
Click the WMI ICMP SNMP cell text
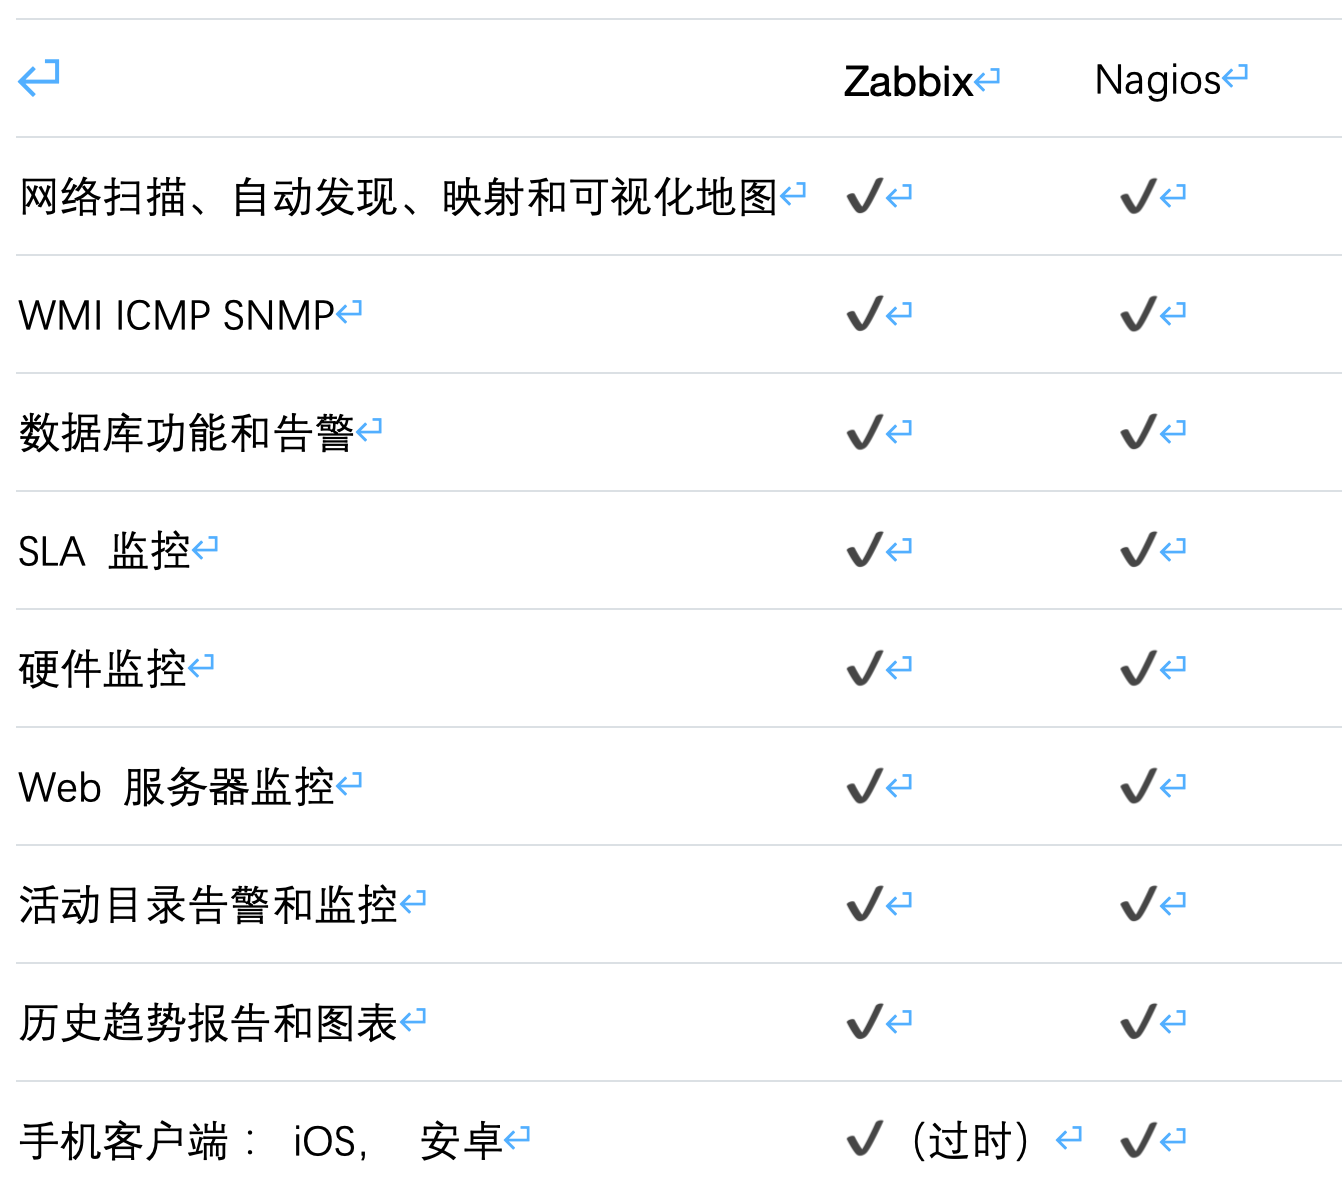point(177,316)
